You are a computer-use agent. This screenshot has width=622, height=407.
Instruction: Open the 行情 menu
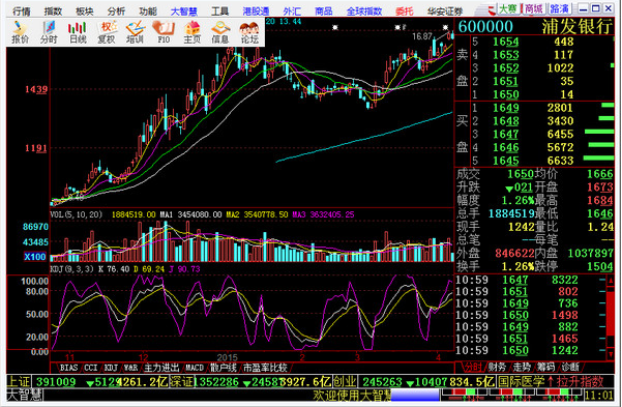pos(22,11)
